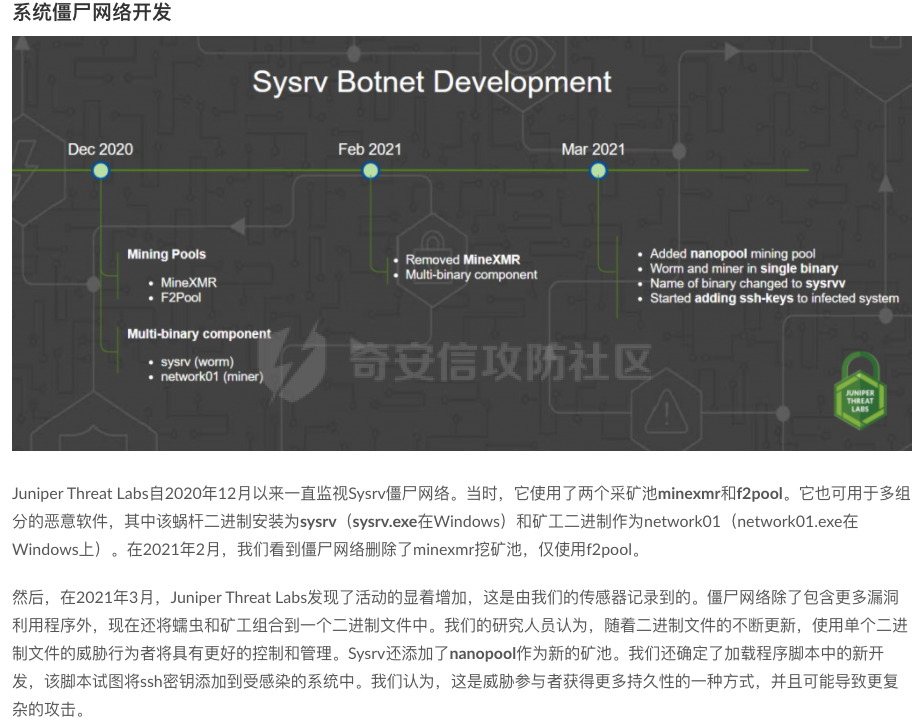Viewport: 914px width, 722px height.
Task: Click Started adding ssh-keys to infected system
Action: [775, 298]
